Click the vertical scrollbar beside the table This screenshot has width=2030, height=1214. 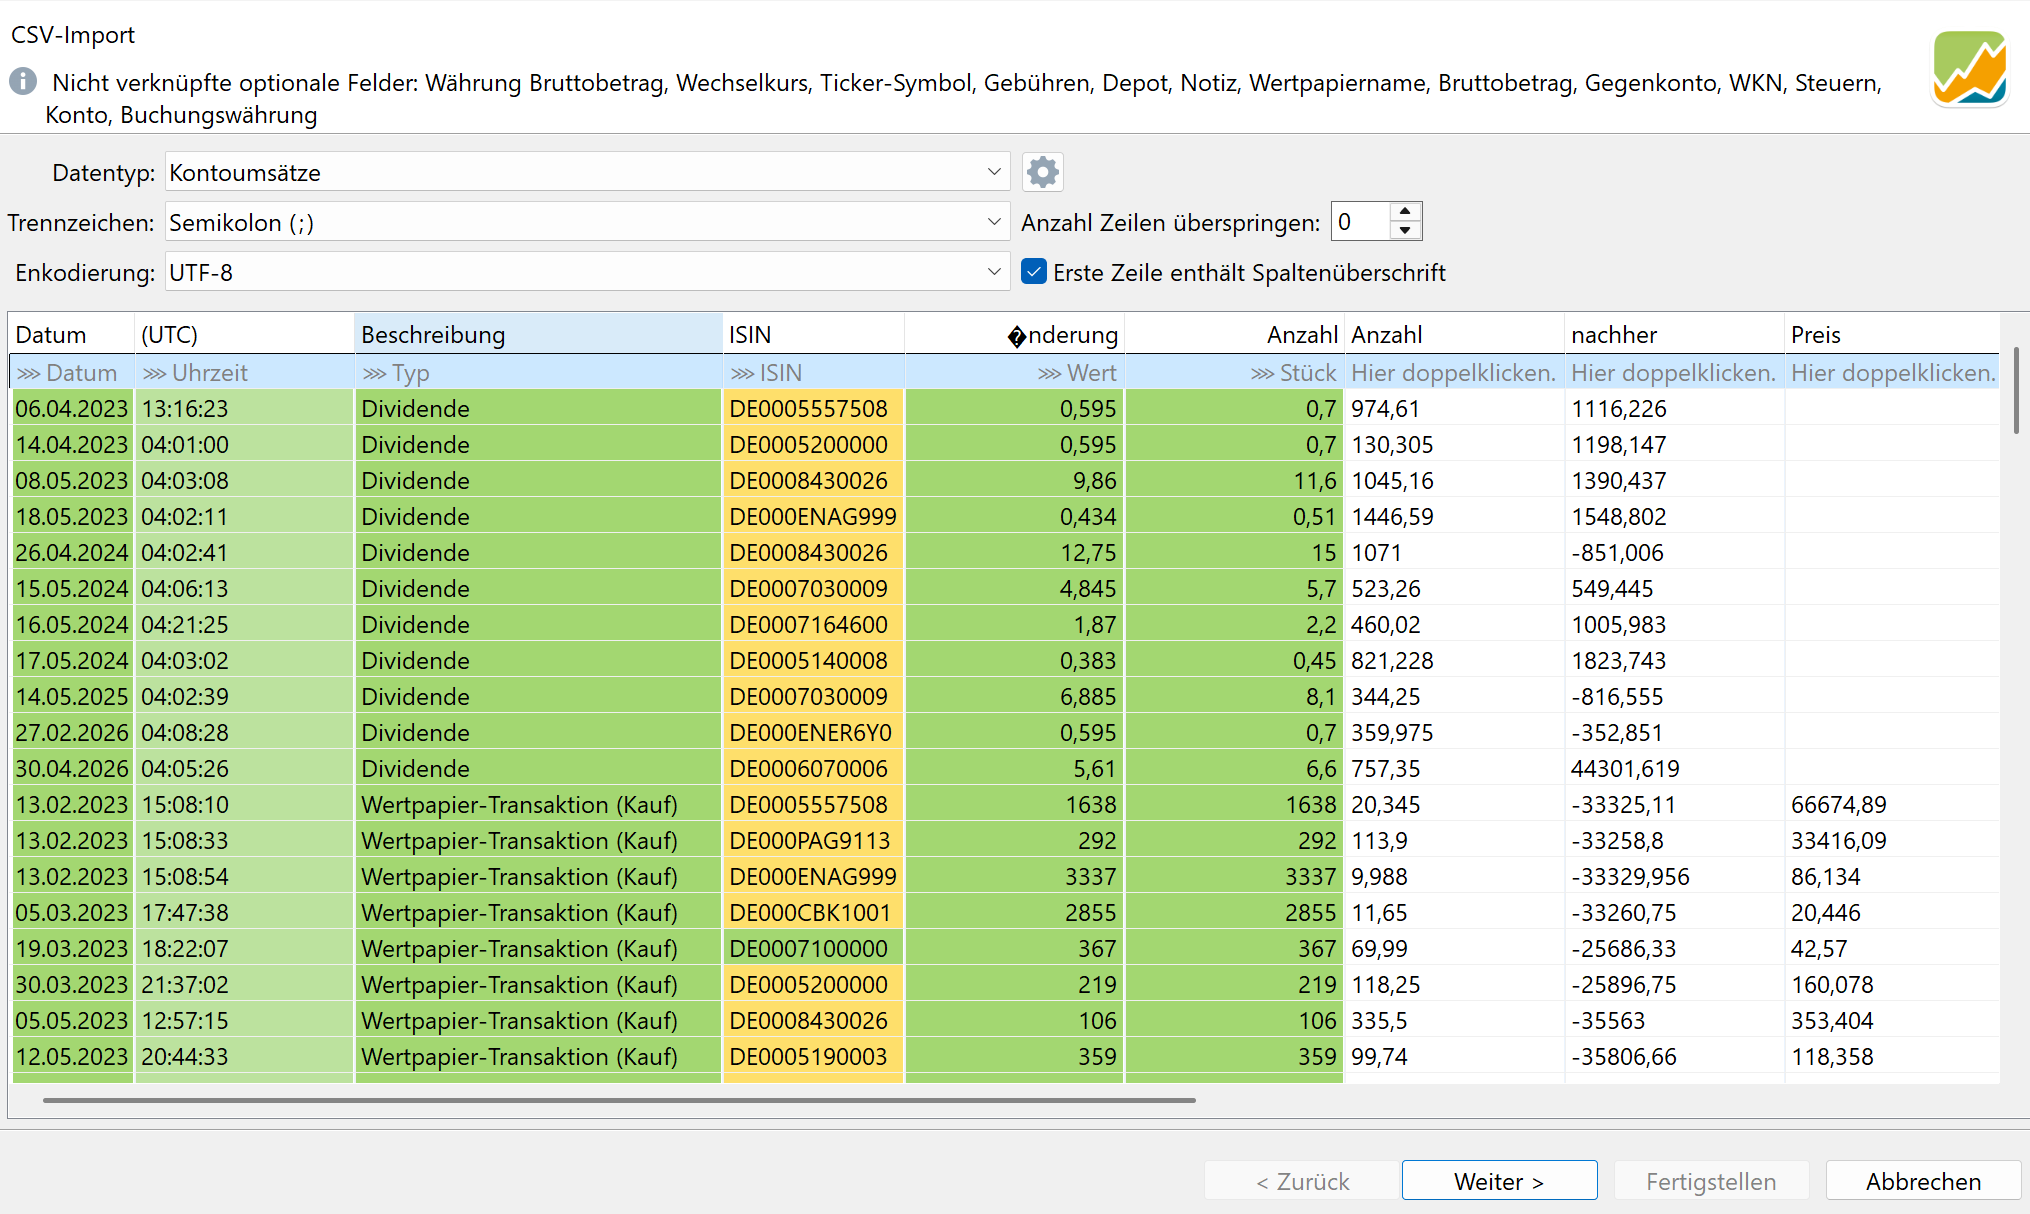[x=2016, y=390]
